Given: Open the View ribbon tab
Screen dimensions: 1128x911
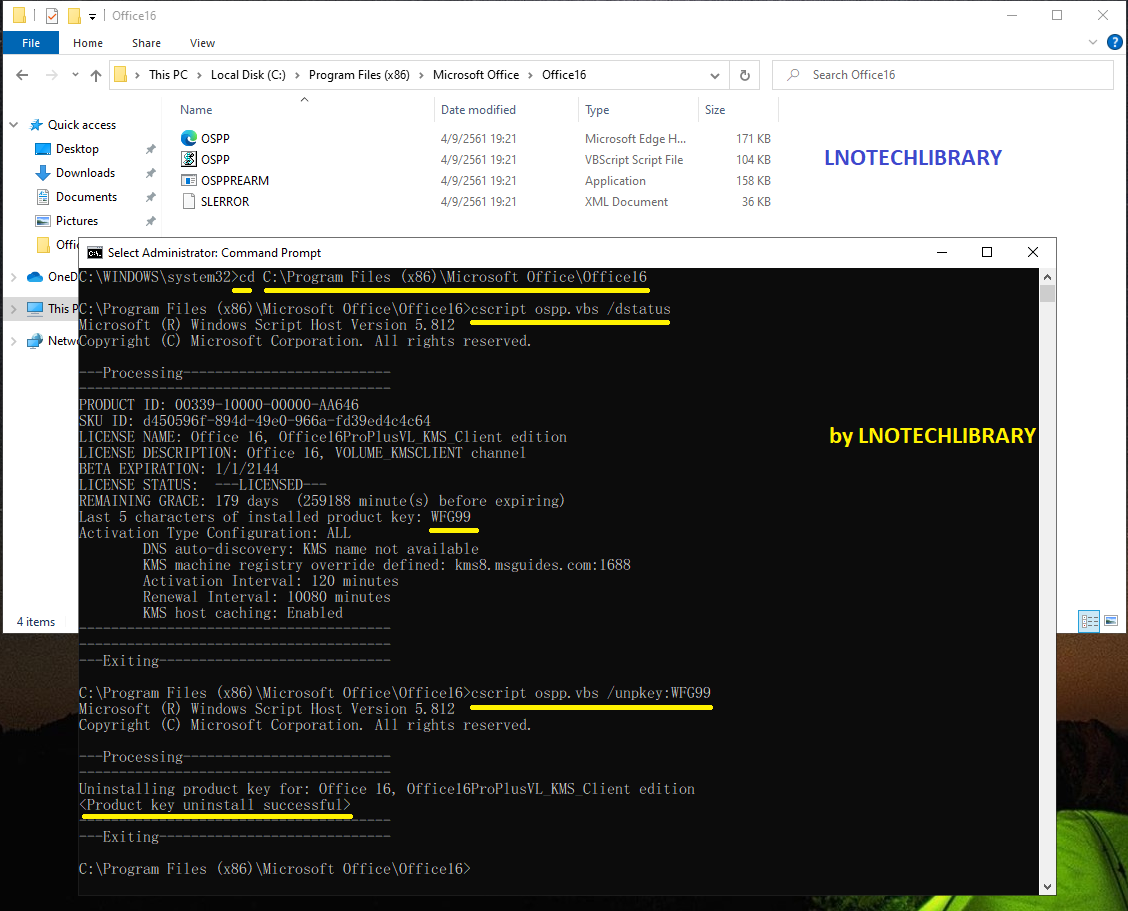Looking at the screenshot, I should [x=202, y=43].
